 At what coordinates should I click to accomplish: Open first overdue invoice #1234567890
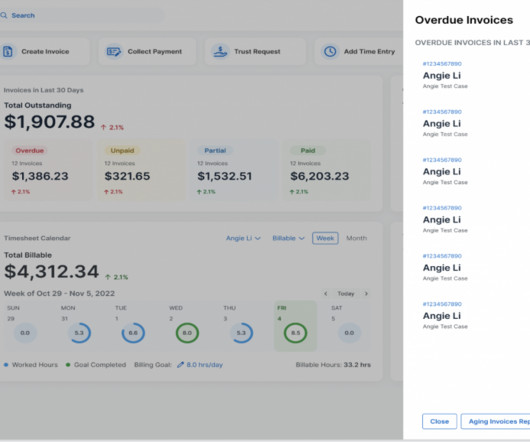click(x=442, y=64)
